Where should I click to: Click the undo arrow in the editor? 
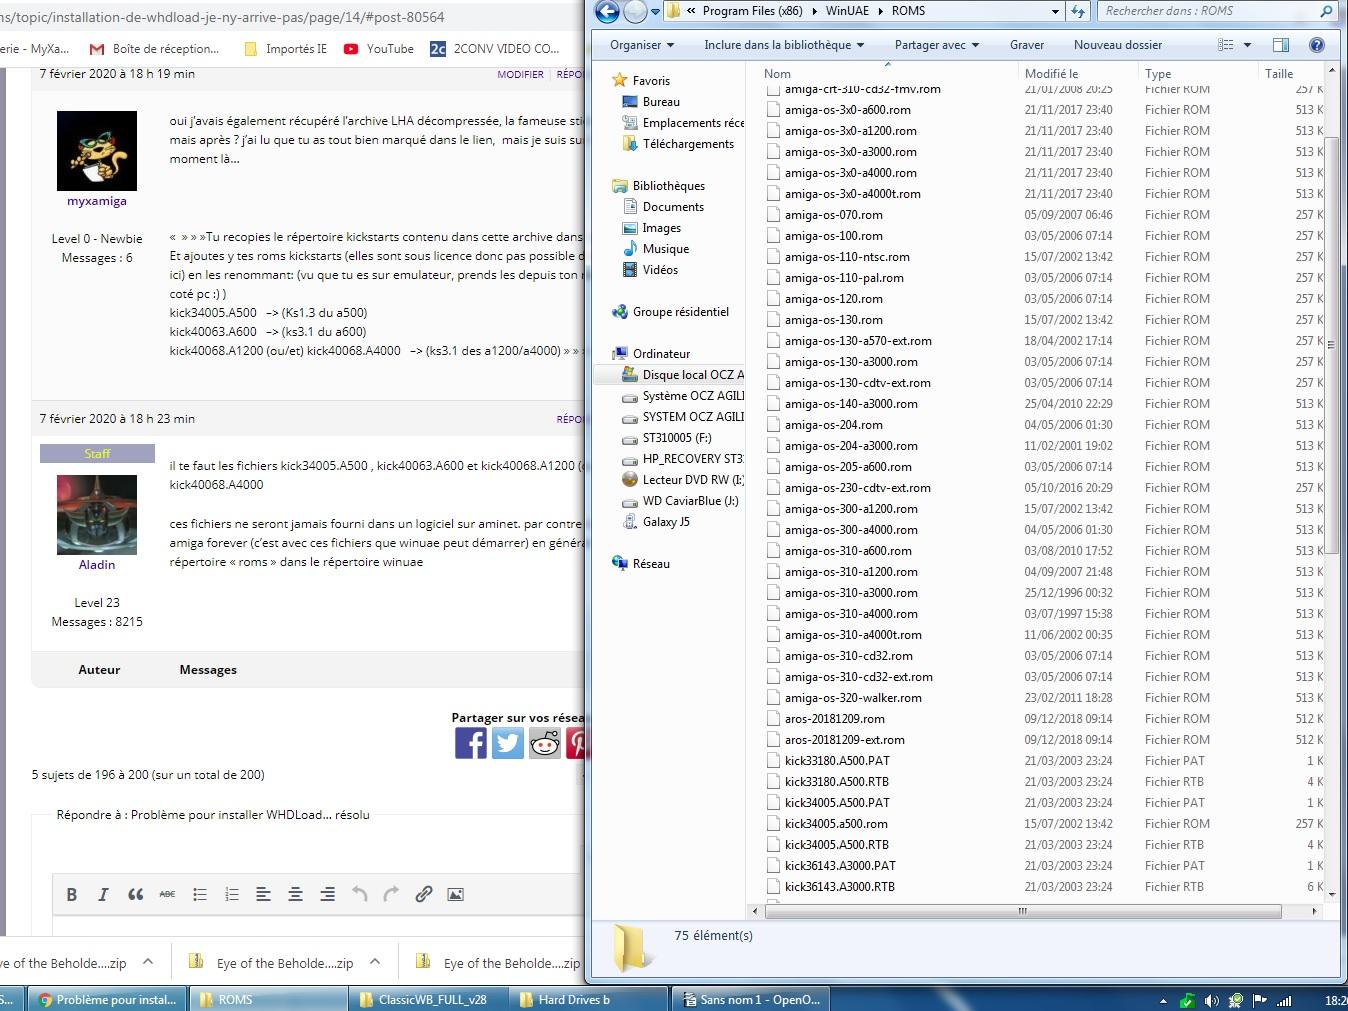[x=359, y=894]
